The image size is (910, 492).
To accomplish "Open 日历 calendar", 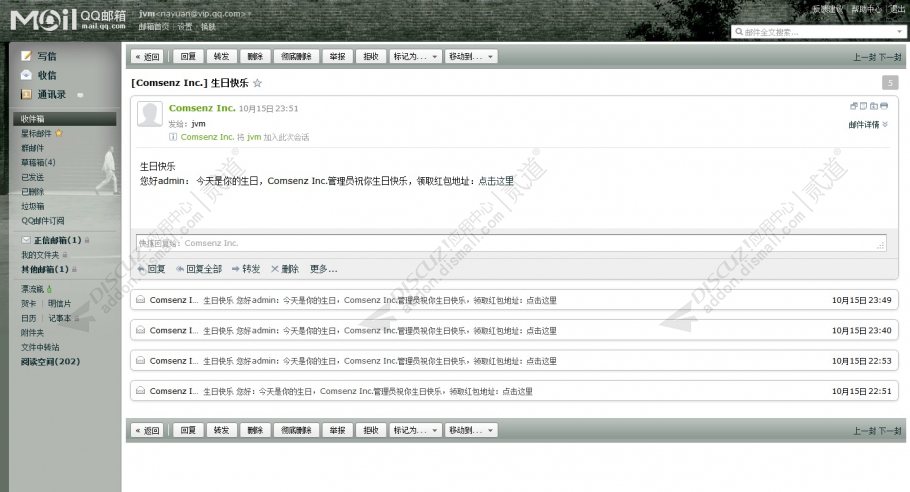I will click(28, 318).
